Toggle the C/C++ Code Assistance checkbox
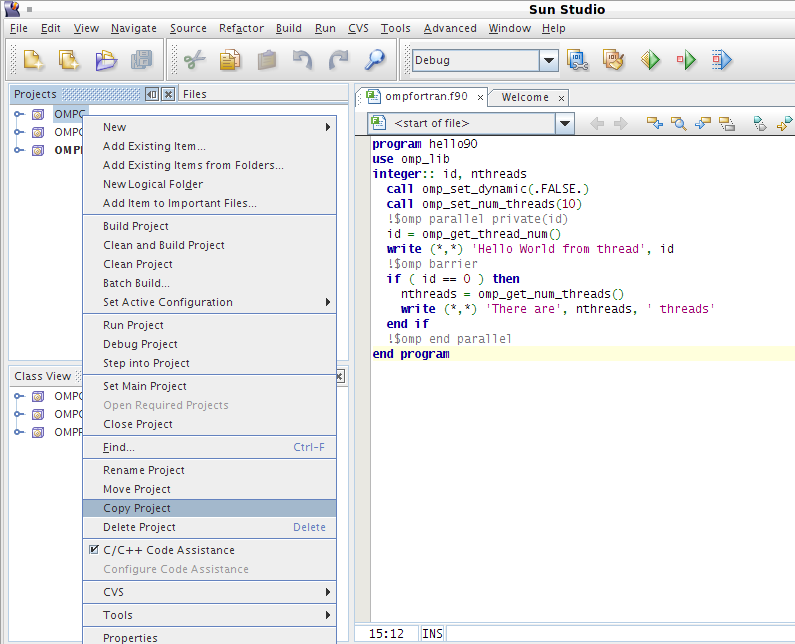 (x=94, y=550)
